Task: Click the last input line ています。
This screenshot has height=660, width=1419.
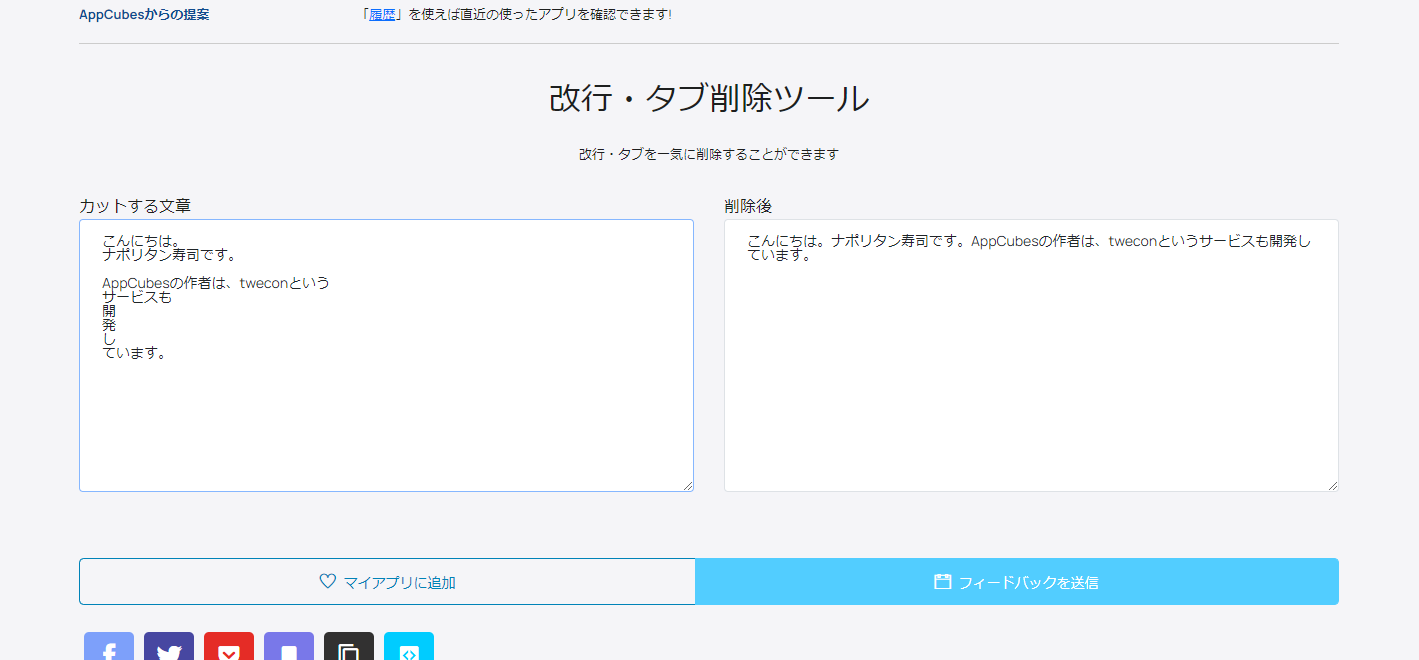Action: pyautogui.click(x=134, y=353)
